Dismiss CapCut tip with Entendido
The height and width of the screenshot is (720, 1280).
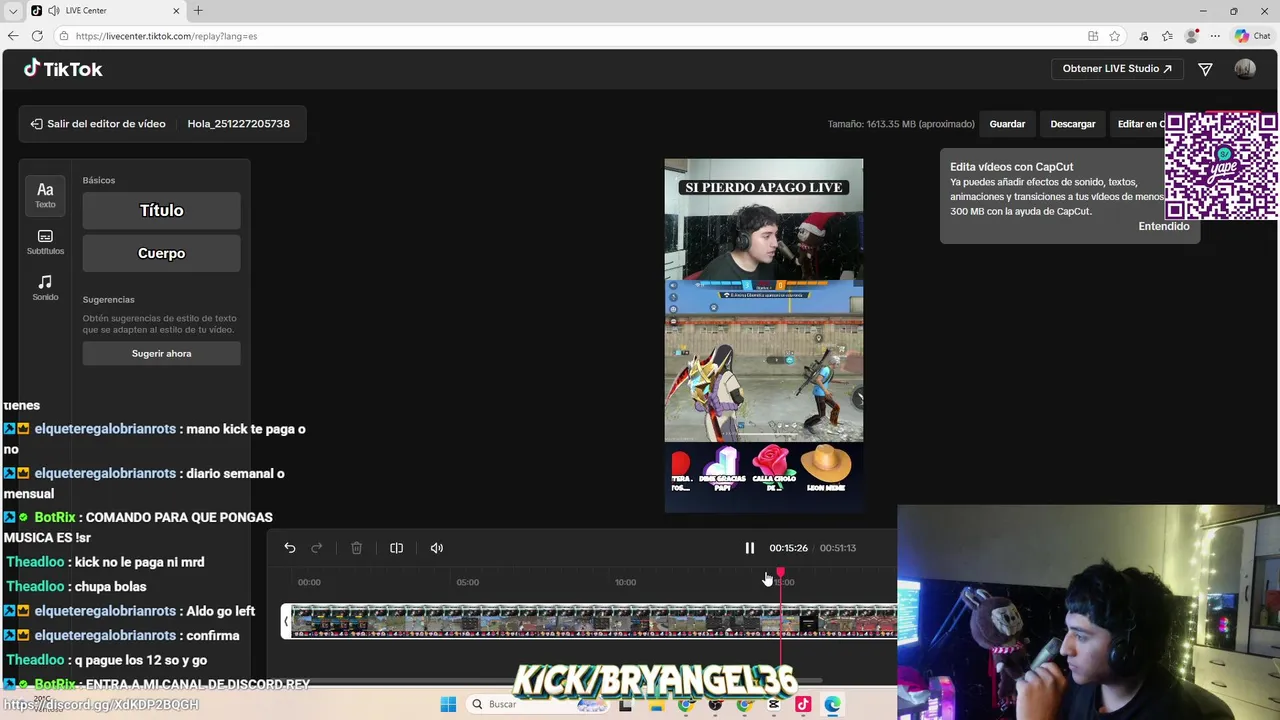click(1164, 226)
